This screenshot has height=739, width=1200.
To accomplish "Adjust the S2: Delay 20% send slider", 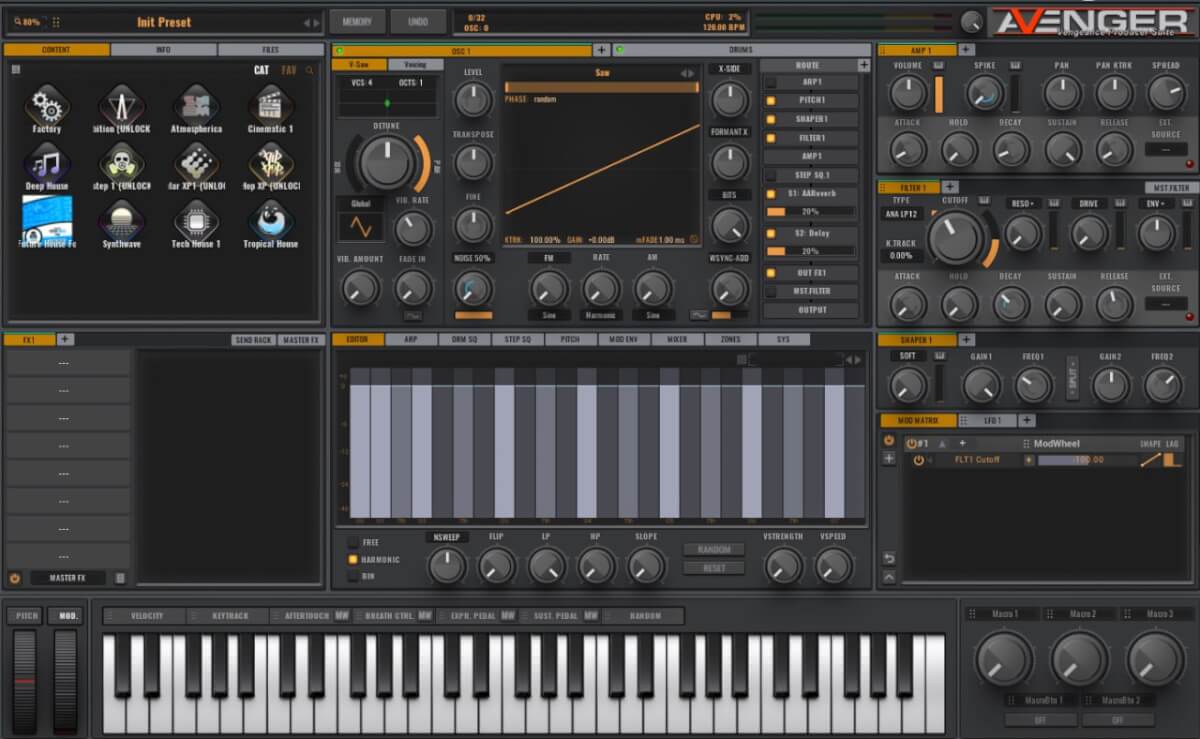I will pyautogui.click(x=810, y=251).
